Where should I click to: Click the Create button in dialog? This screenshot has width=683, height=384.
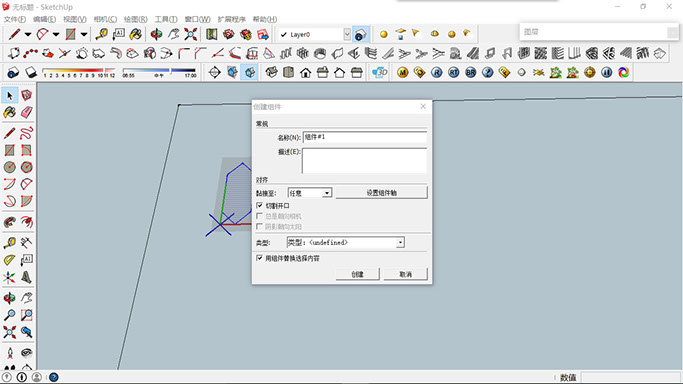(x=358, y=274)
